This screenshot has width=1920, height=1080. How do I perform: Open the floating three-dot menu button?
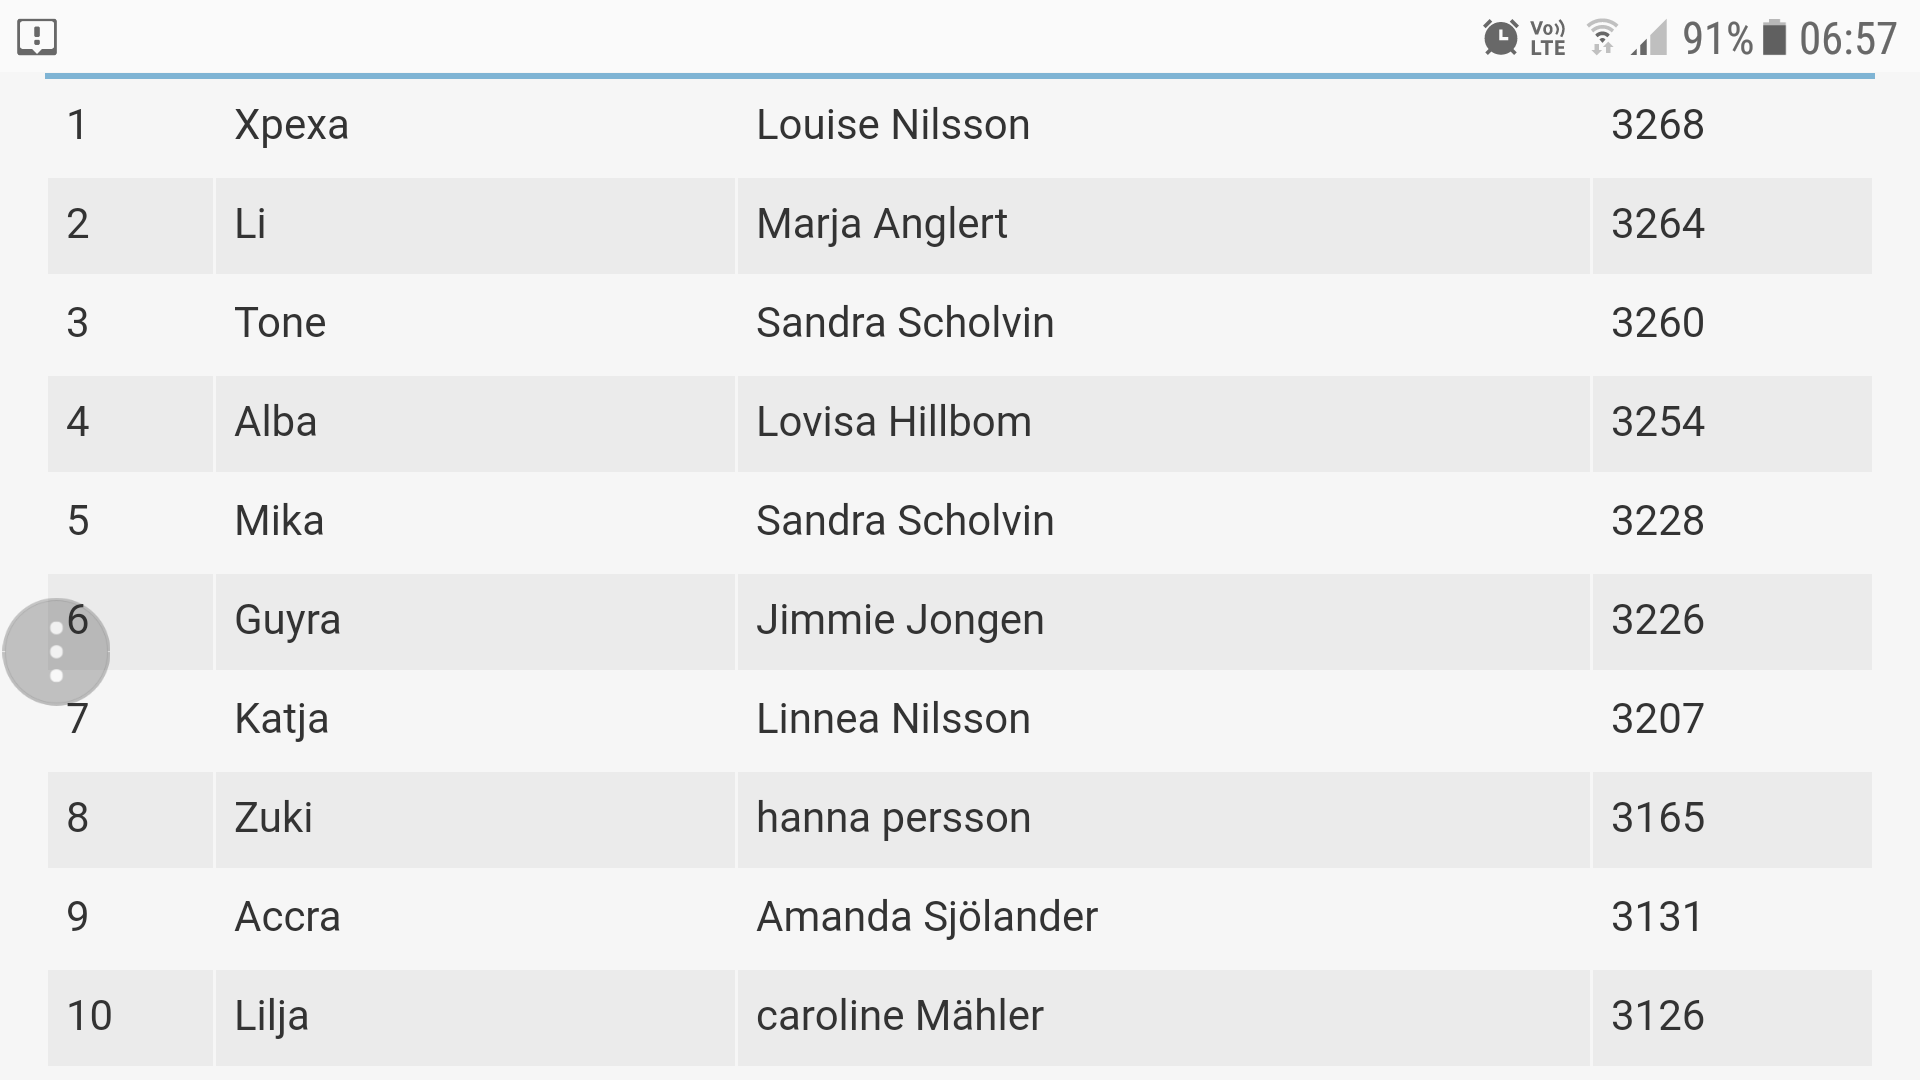[x=56, y=652]
